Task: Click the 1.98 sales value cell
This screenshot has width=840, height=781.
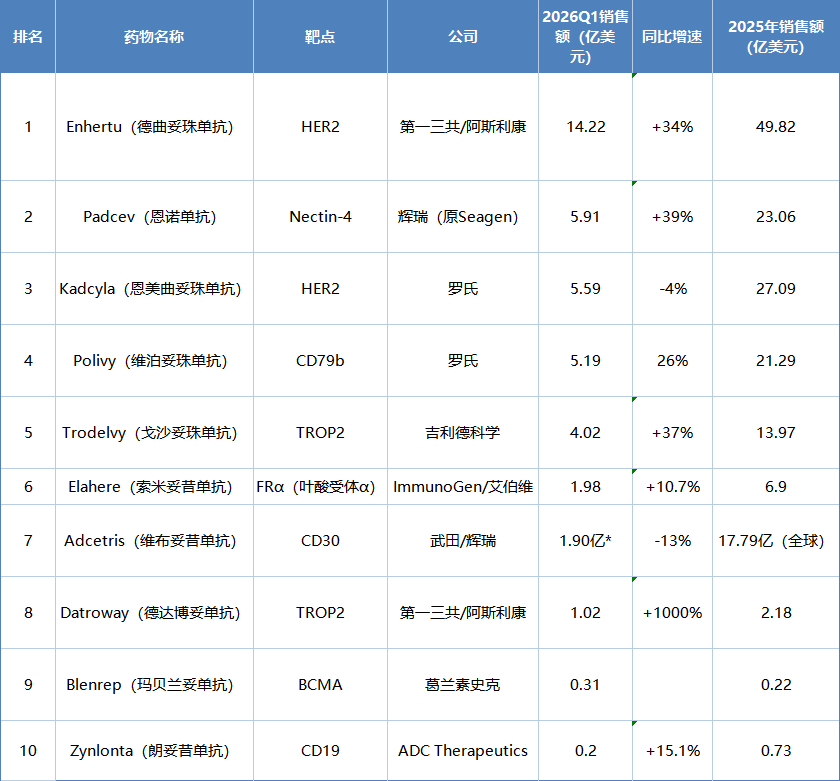Action: pos(586,487)
